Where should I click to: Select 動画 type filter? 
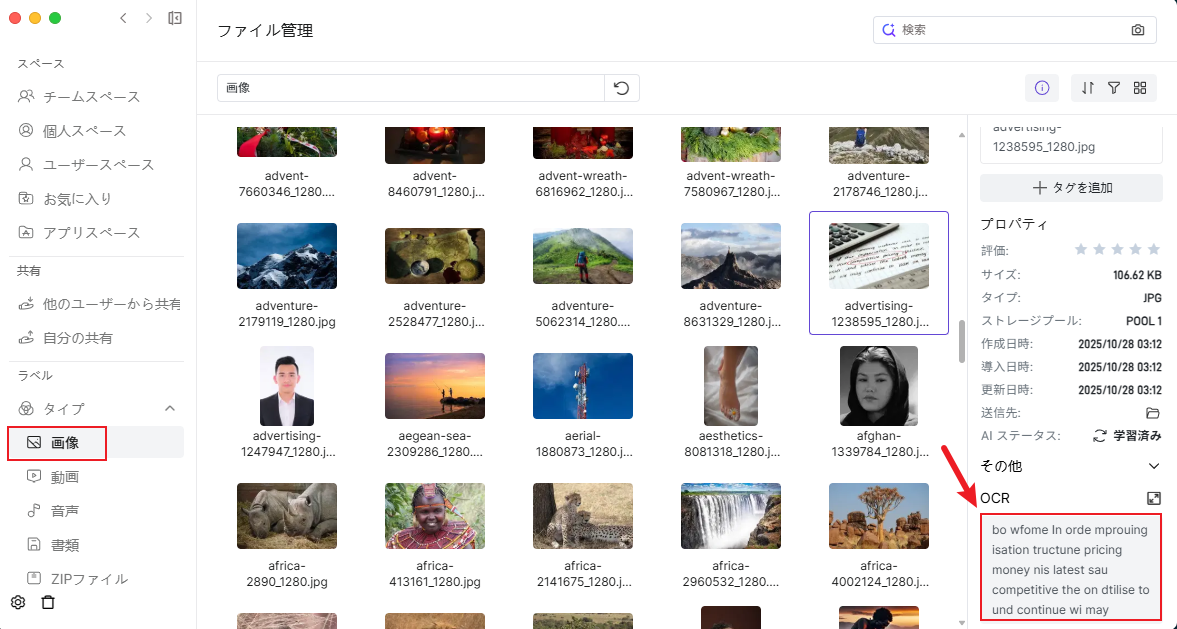click(x=65, y=477)
